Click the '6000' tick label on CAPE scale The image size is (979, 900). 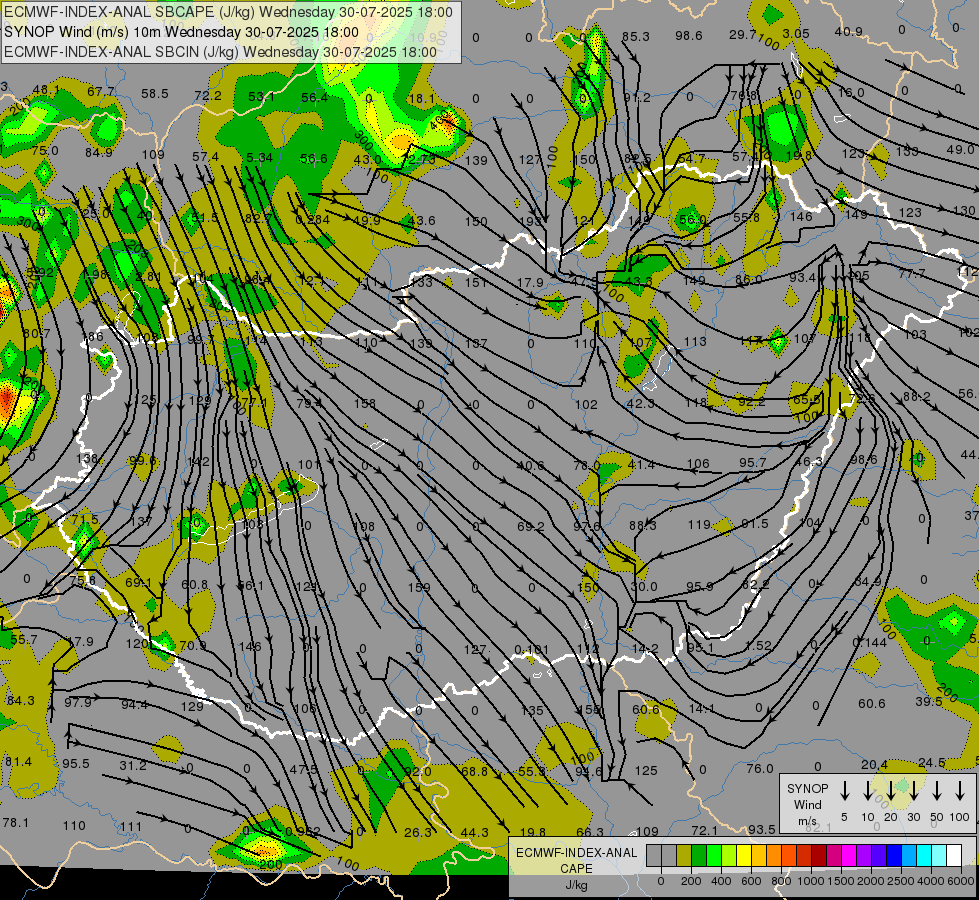tap(961, 881)
